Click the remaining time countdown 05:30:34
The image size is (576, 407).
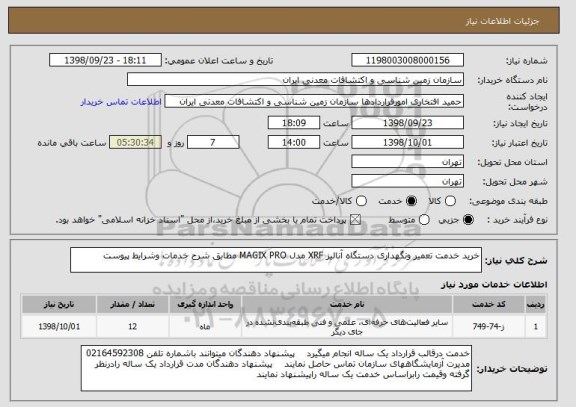point(135,142)
